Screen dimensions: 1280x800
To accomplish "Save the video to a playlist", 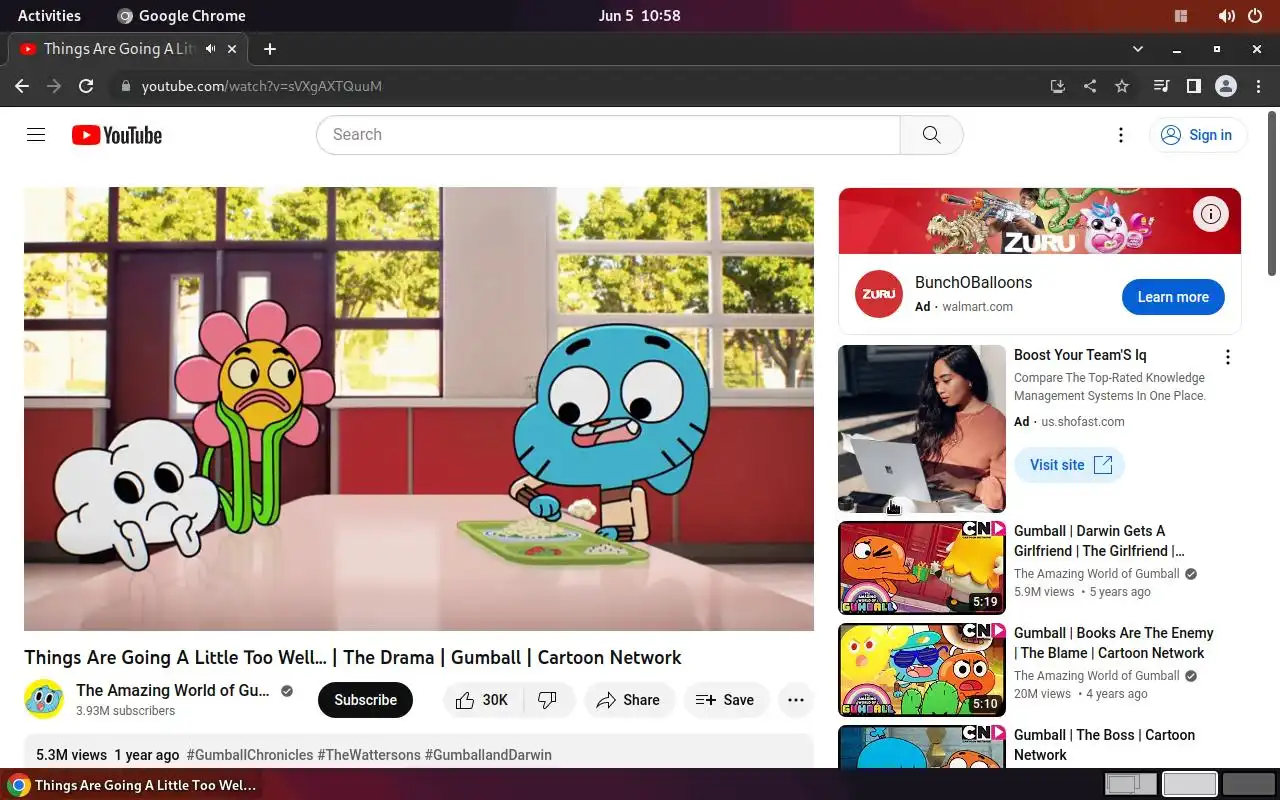I will coord(725,700).
